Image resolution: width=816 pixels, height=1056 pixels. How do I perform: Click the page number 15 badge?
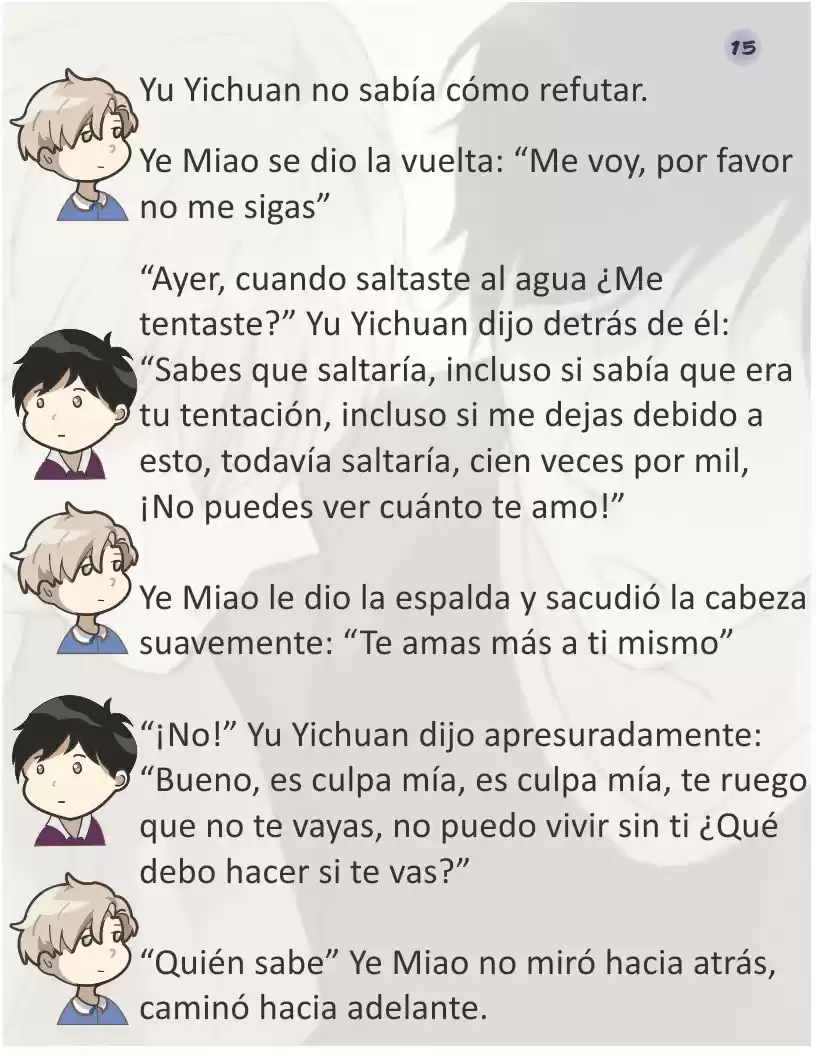coord(743,48)
